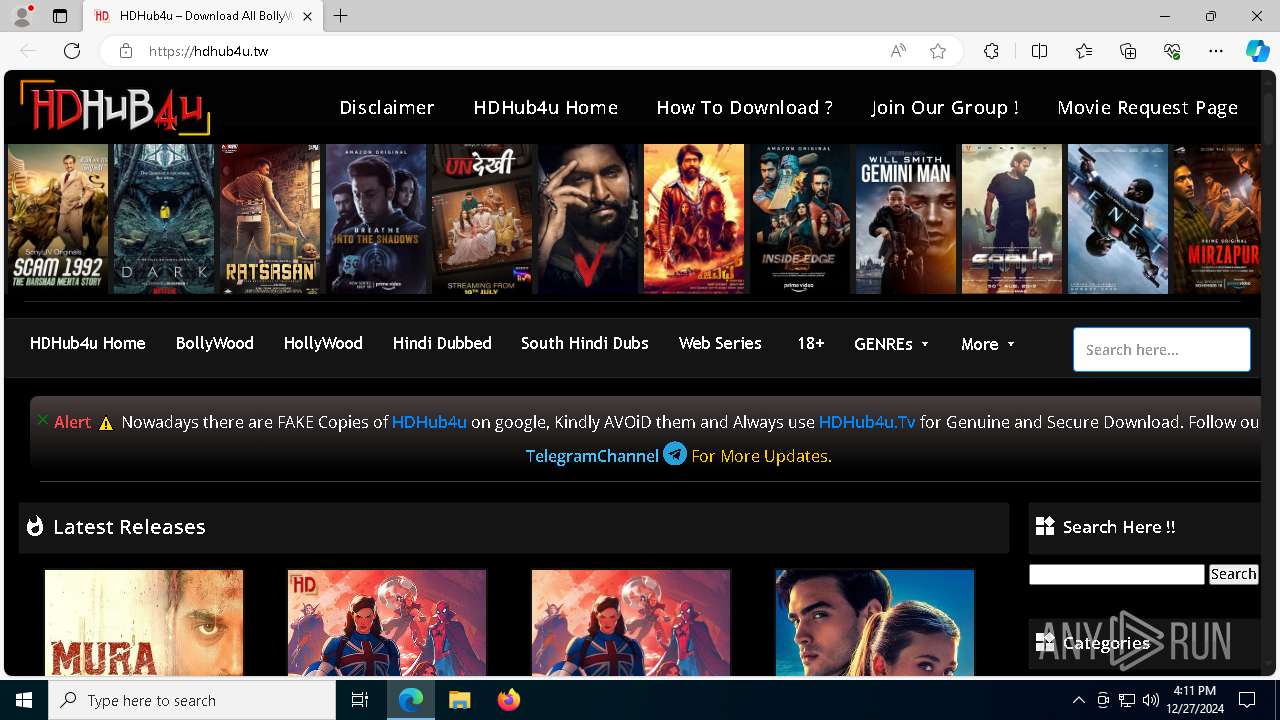The width and height of the screenshot is (1280, 720).
Task: Open the Mura movie thumbnail
Action: coord(144,623)
